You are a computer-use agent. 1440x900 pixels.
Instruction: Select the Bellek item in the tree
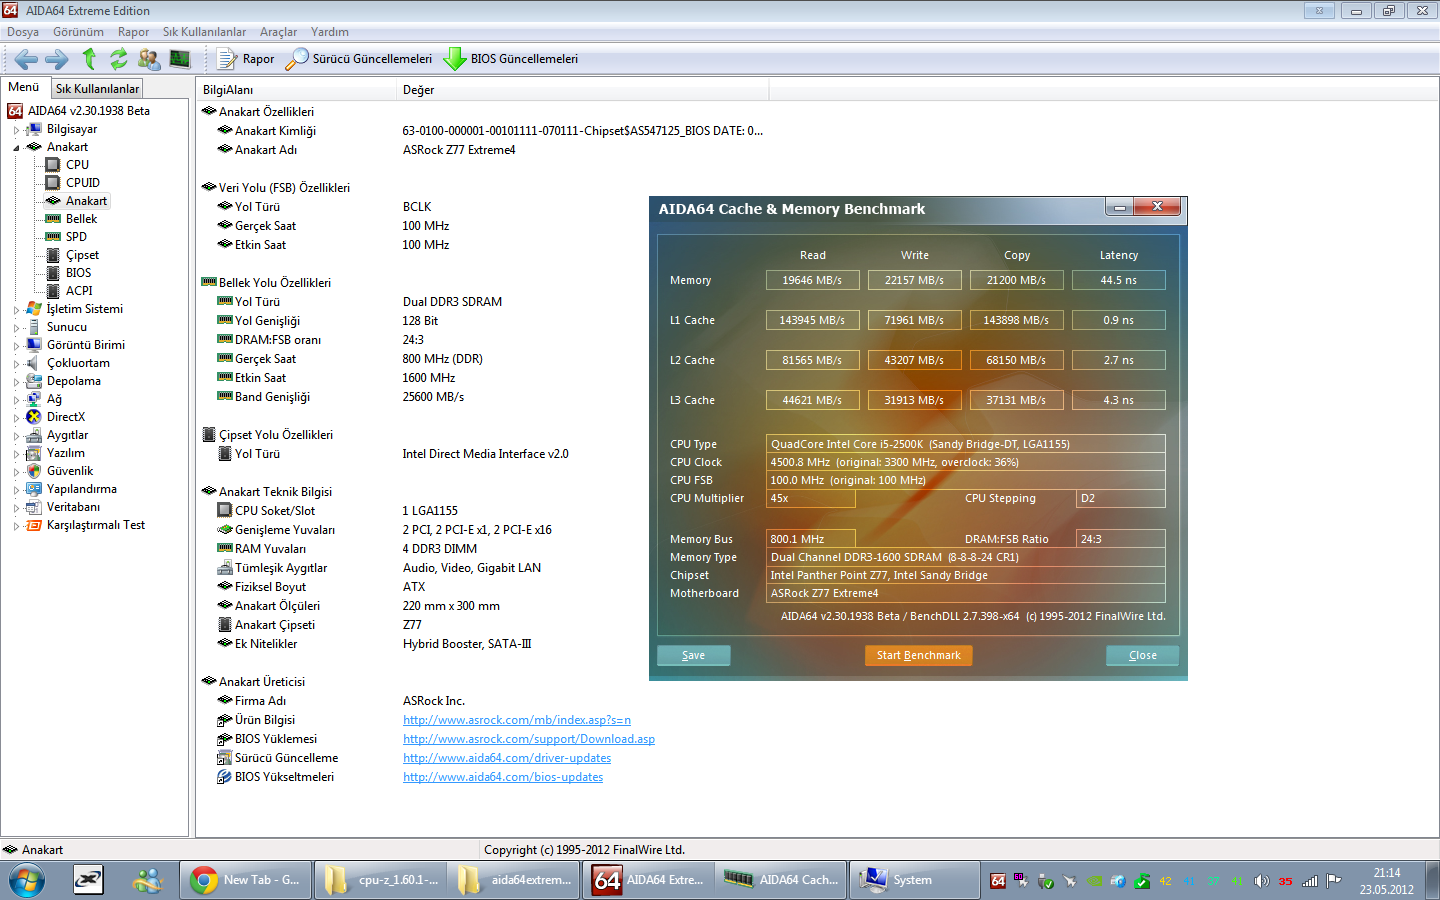point(81,219)
